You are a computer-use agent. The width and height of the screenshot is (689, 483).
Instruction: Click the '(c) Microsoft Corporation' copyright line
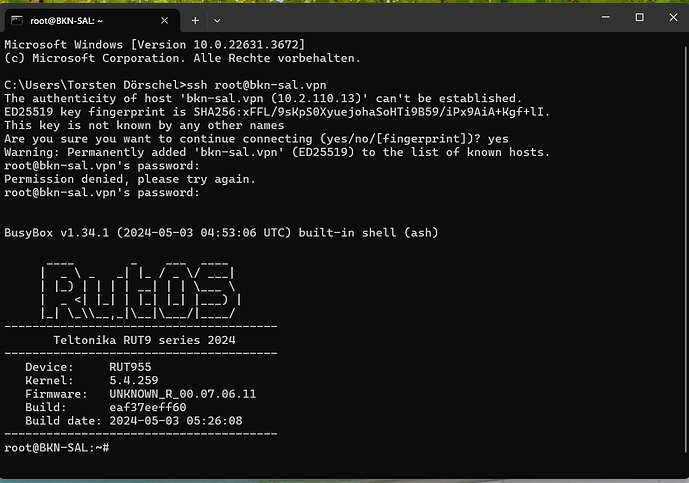coord(182,58)
